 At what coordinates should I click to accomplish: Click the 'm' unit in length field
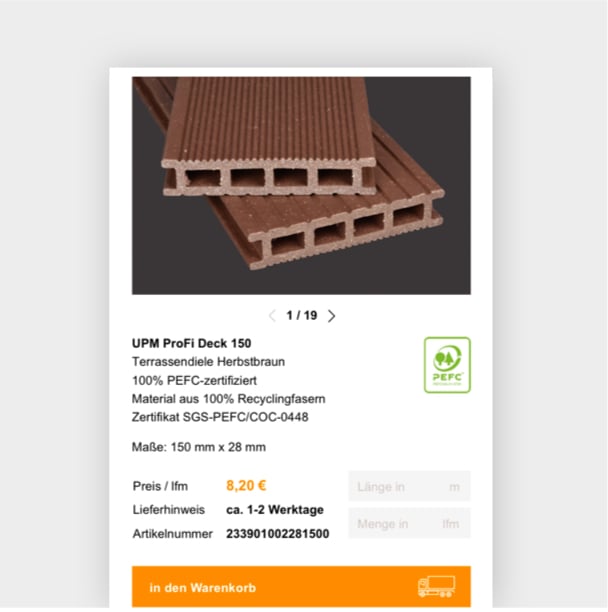click(x=454, y=487)
